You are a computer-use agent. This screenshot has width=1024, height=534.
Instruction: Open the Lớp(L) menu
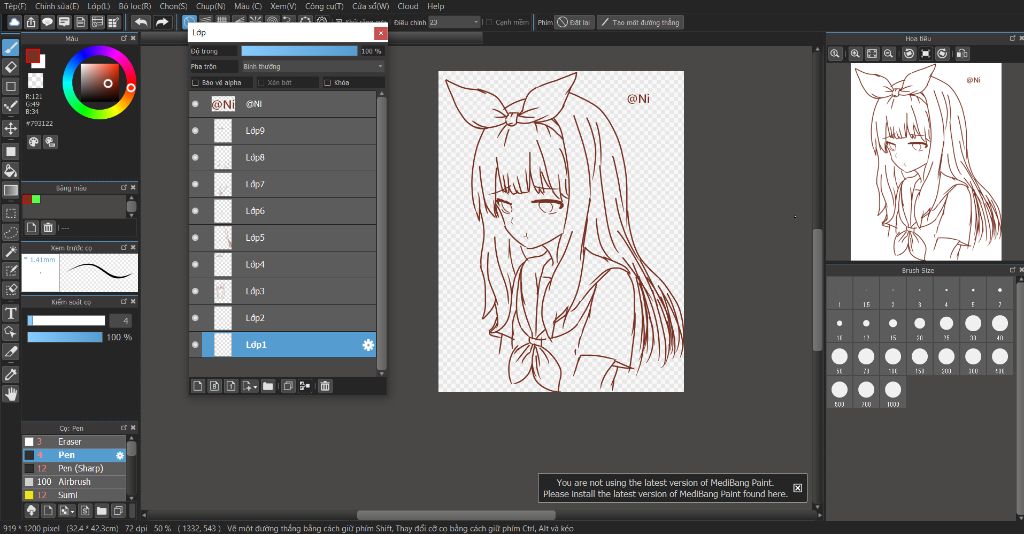coord(99,6)
